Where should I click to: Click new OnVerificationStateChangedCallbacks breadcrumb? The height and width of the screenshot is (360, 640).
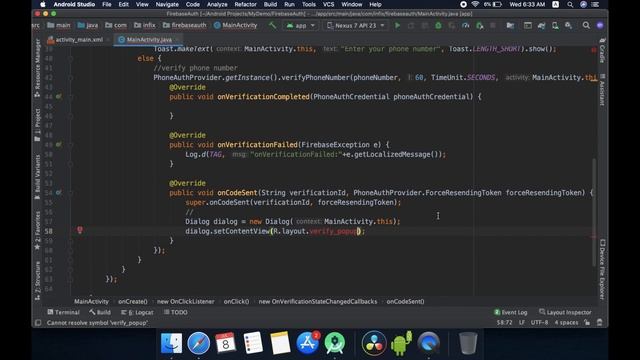tap(318, 302)
